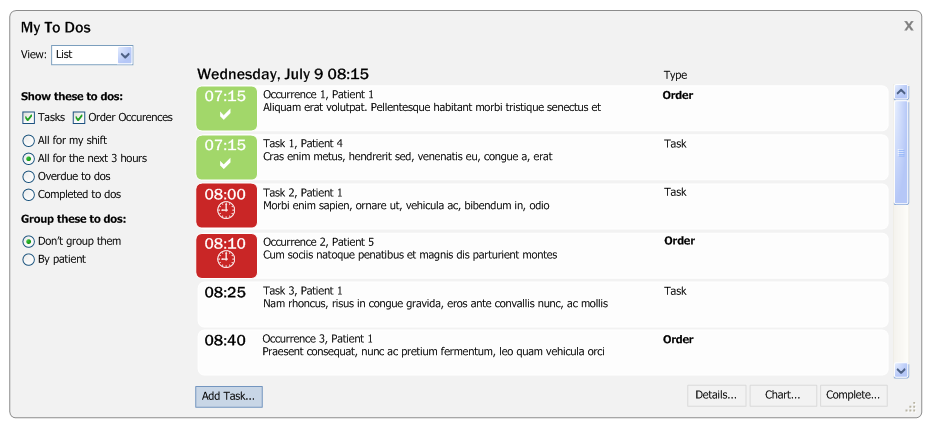932x427 pixels.
Task: Click the 07:15 completed checkmark for Occurrence 1
Action: pos(225,115)
